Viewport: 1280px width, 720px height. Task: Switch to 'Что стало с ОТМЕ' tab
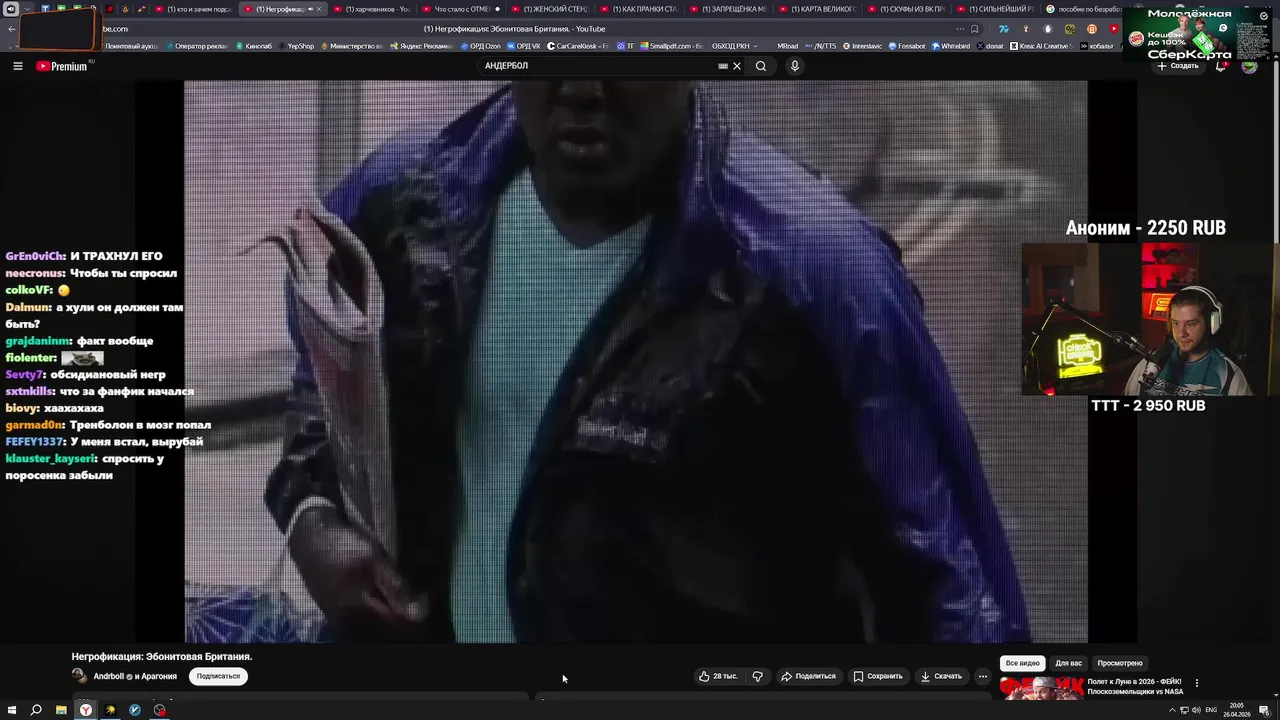461,9
